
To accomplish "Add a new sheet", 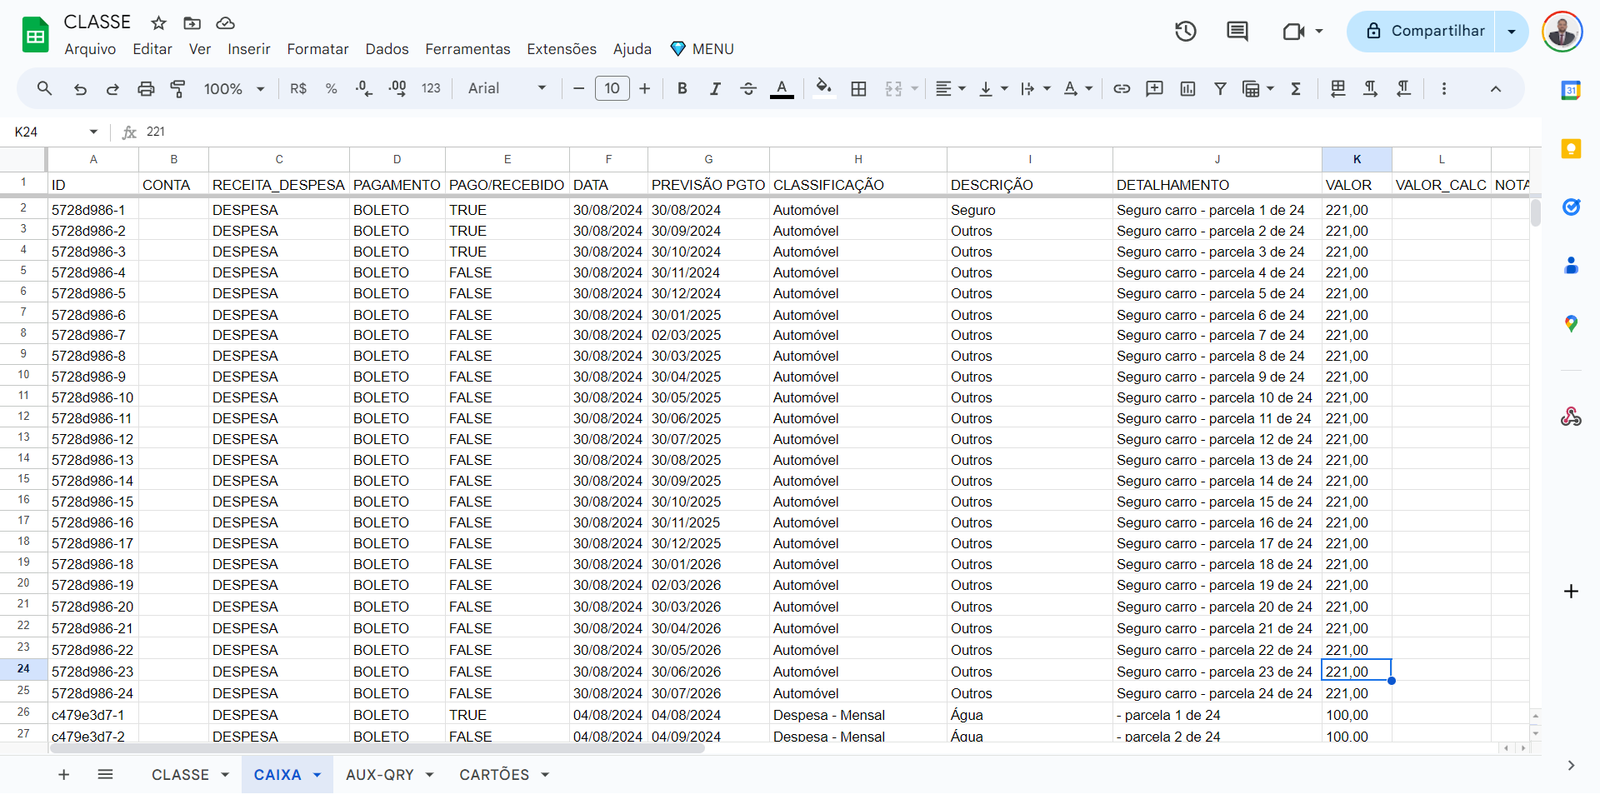I will (x=64, y=775).
